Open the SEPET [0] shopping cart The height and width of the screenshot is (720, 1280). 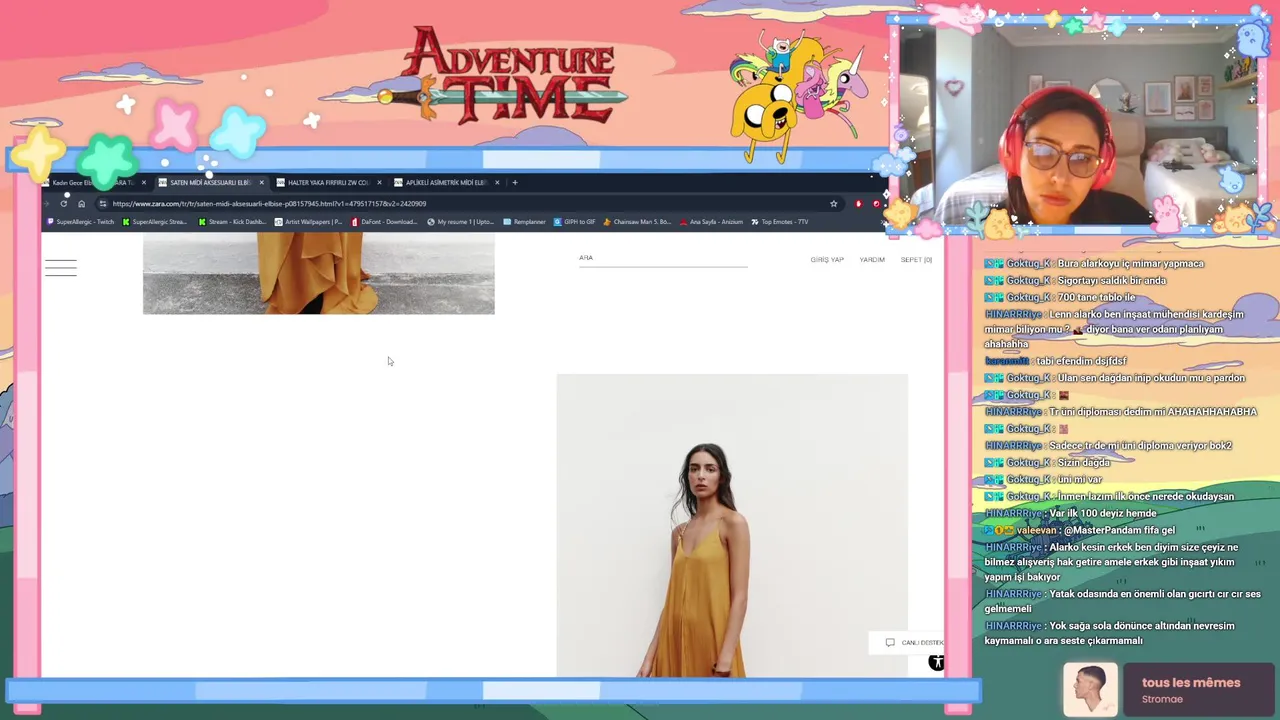tap(916, 260)
